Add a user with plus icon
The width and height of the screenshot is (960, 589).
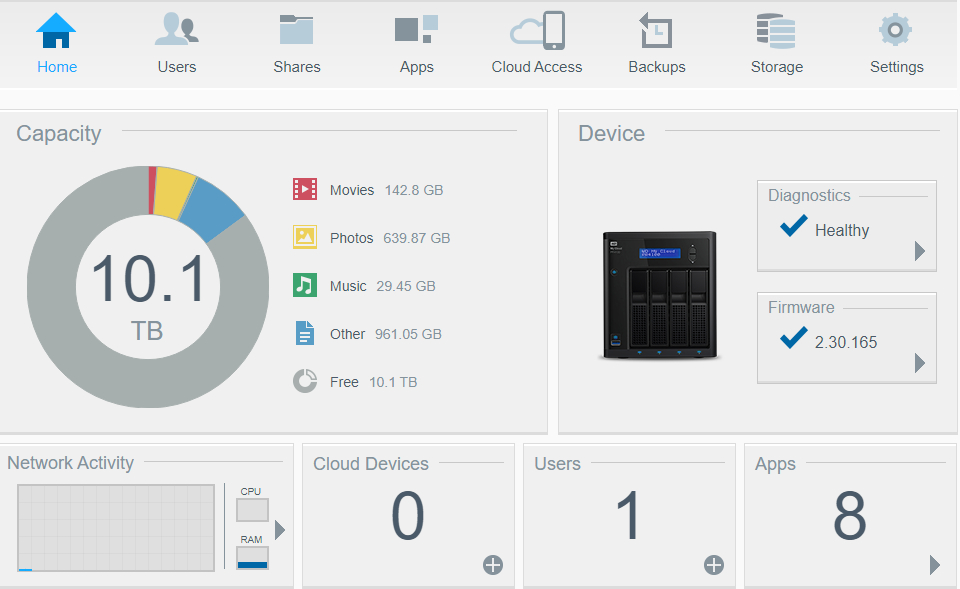point(714,565)
